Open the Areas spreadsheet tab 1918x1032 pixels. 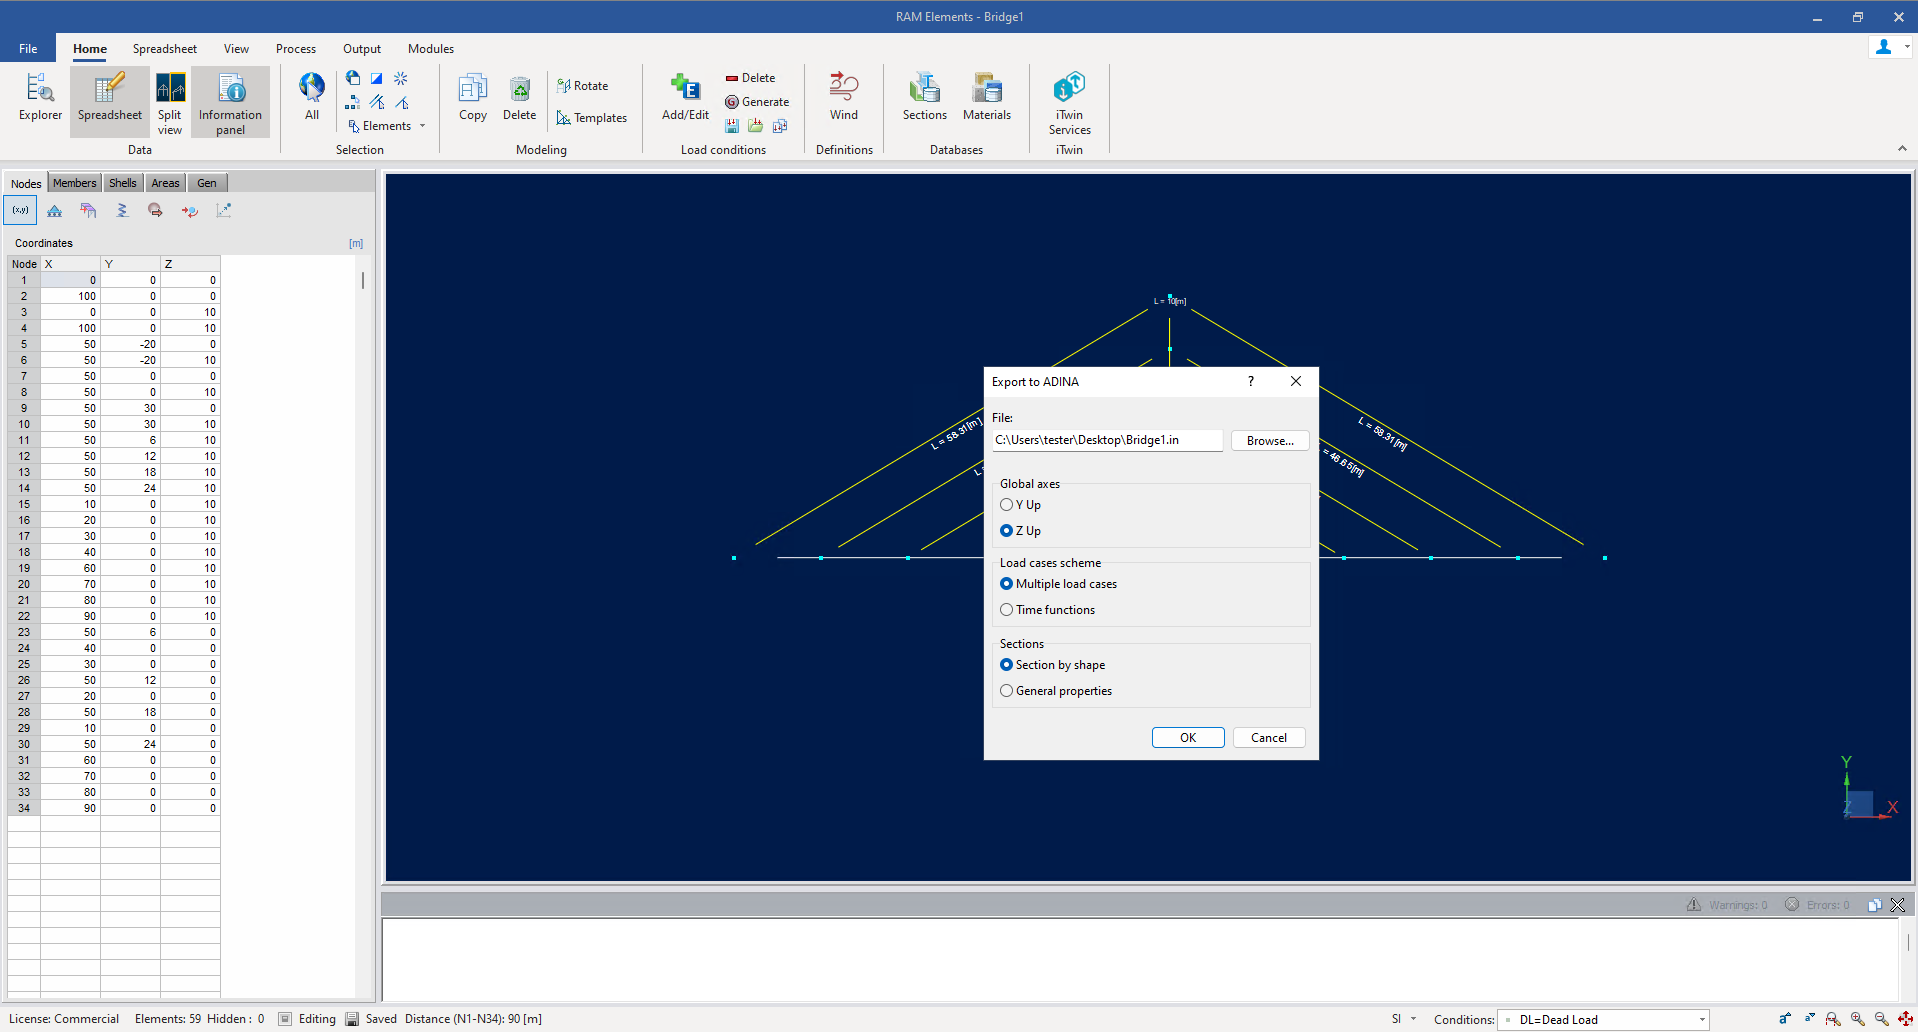click(165, 183)
